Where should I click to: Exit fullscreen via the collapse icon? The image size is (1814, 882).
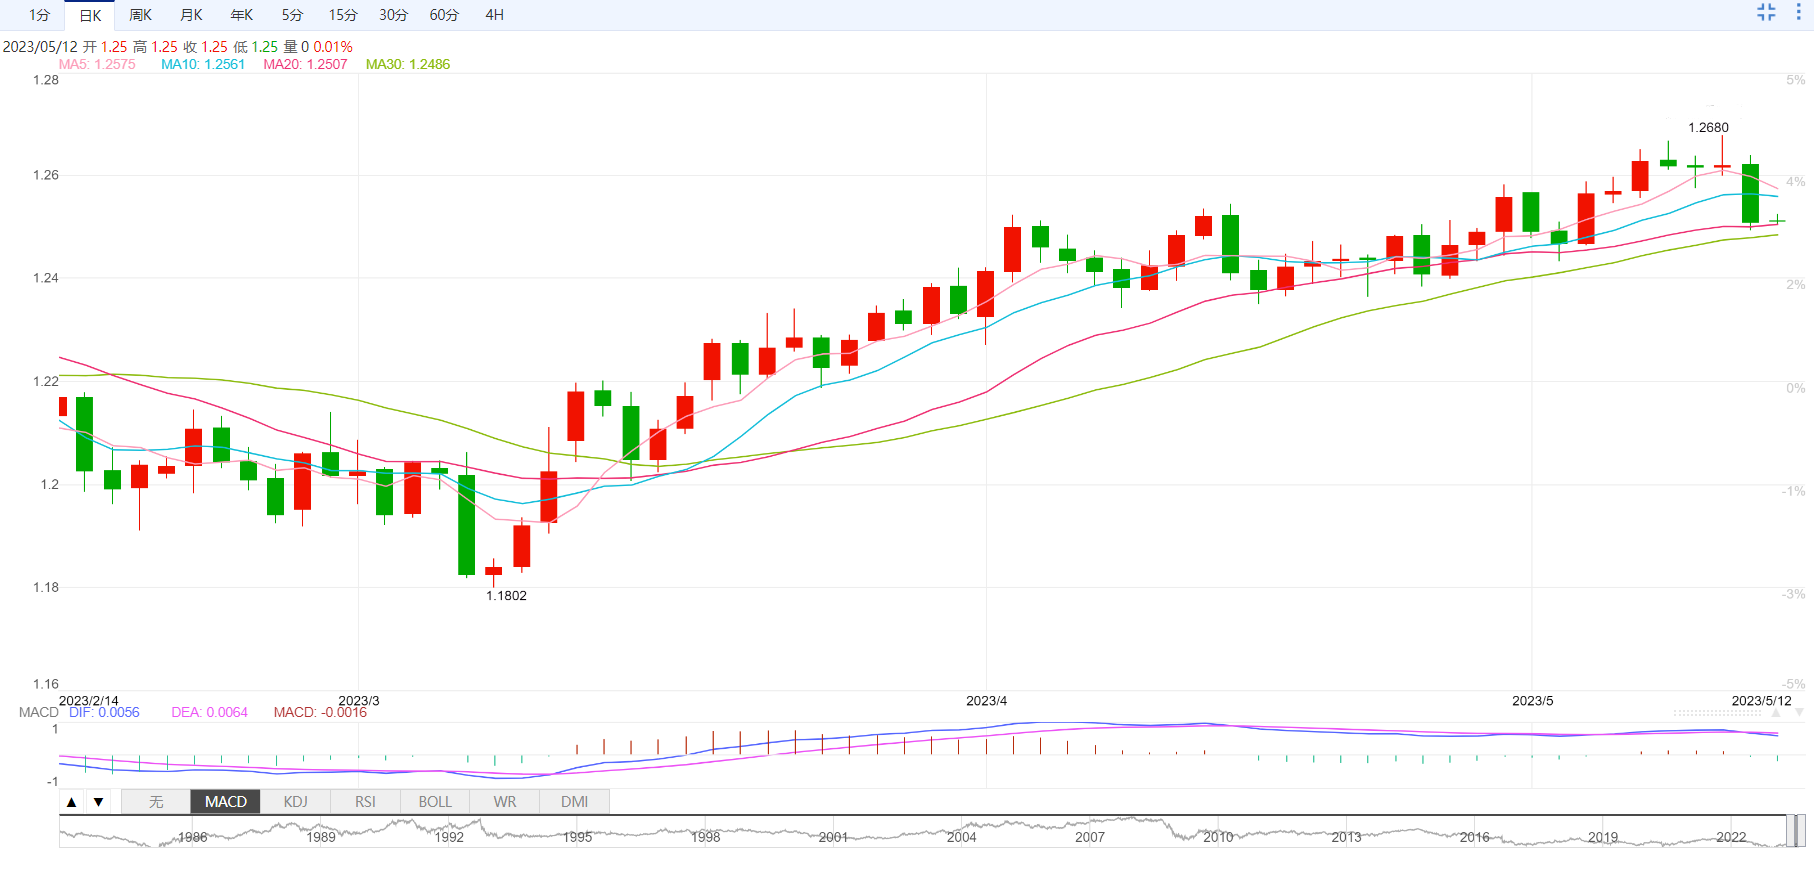1766,12
